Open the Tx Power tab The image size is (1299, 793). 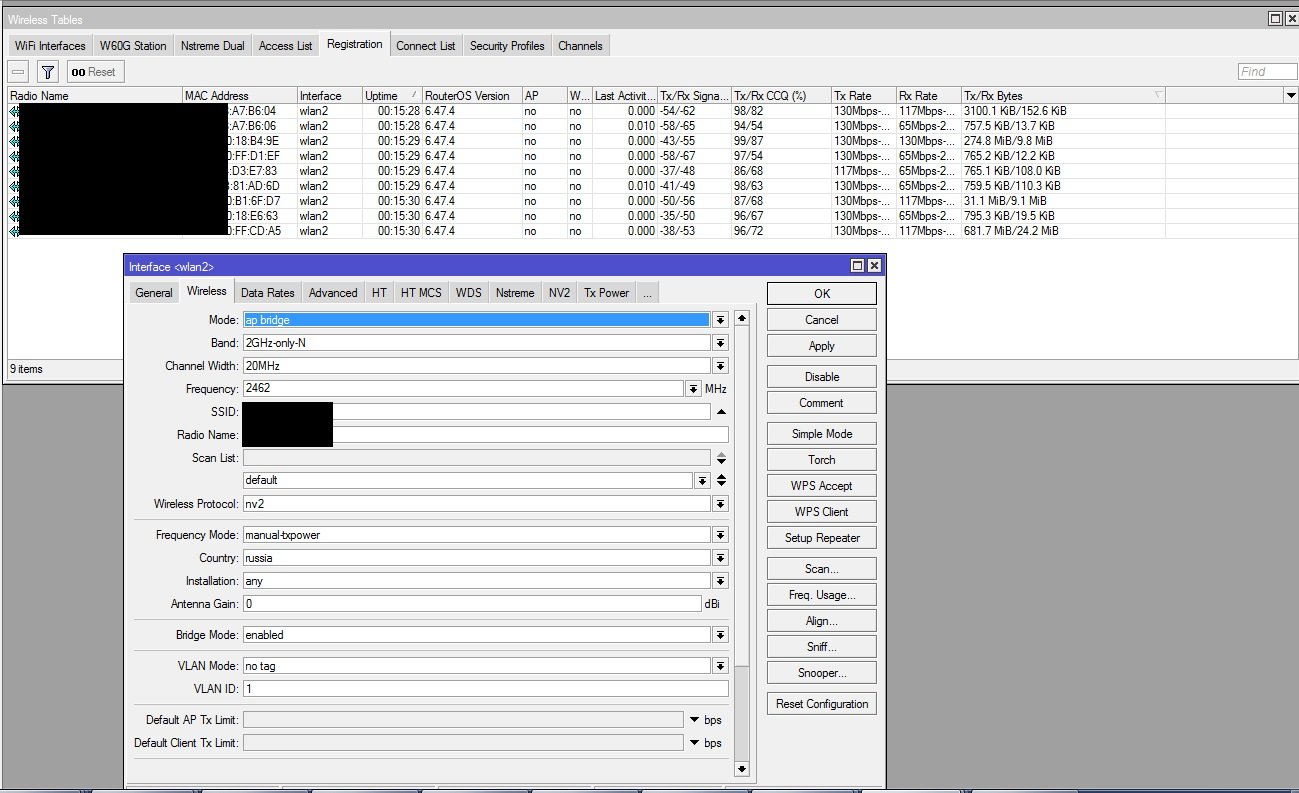606,293
